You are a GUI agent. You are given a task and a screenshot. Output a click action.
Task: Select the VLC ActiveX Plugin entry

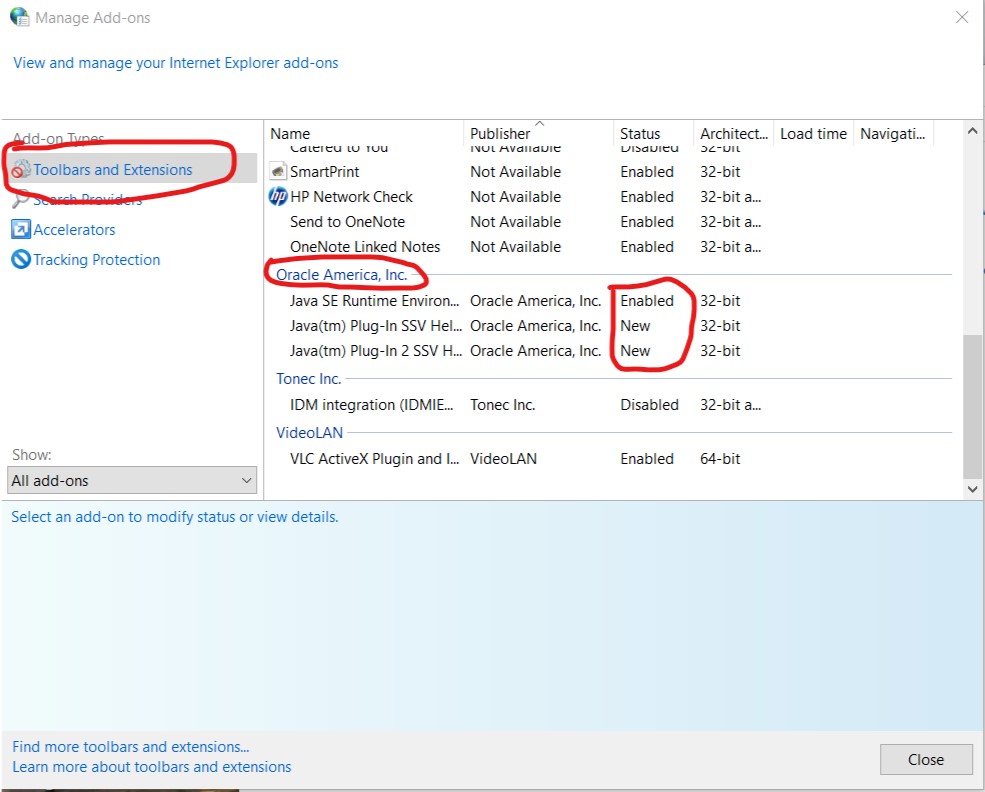pos(375,458)
